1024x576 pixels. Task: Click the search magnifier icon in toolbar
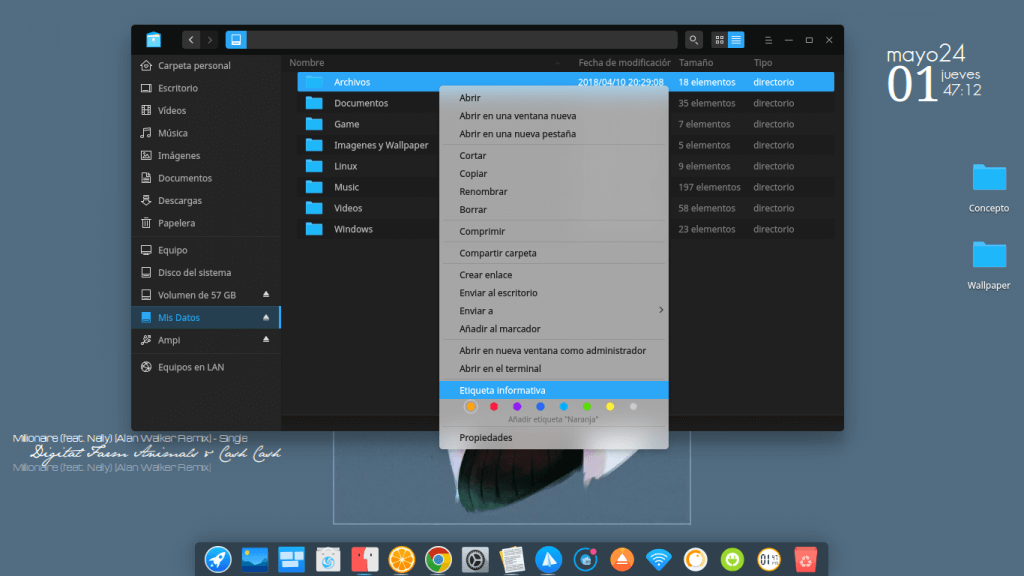[x=694, y=40]
